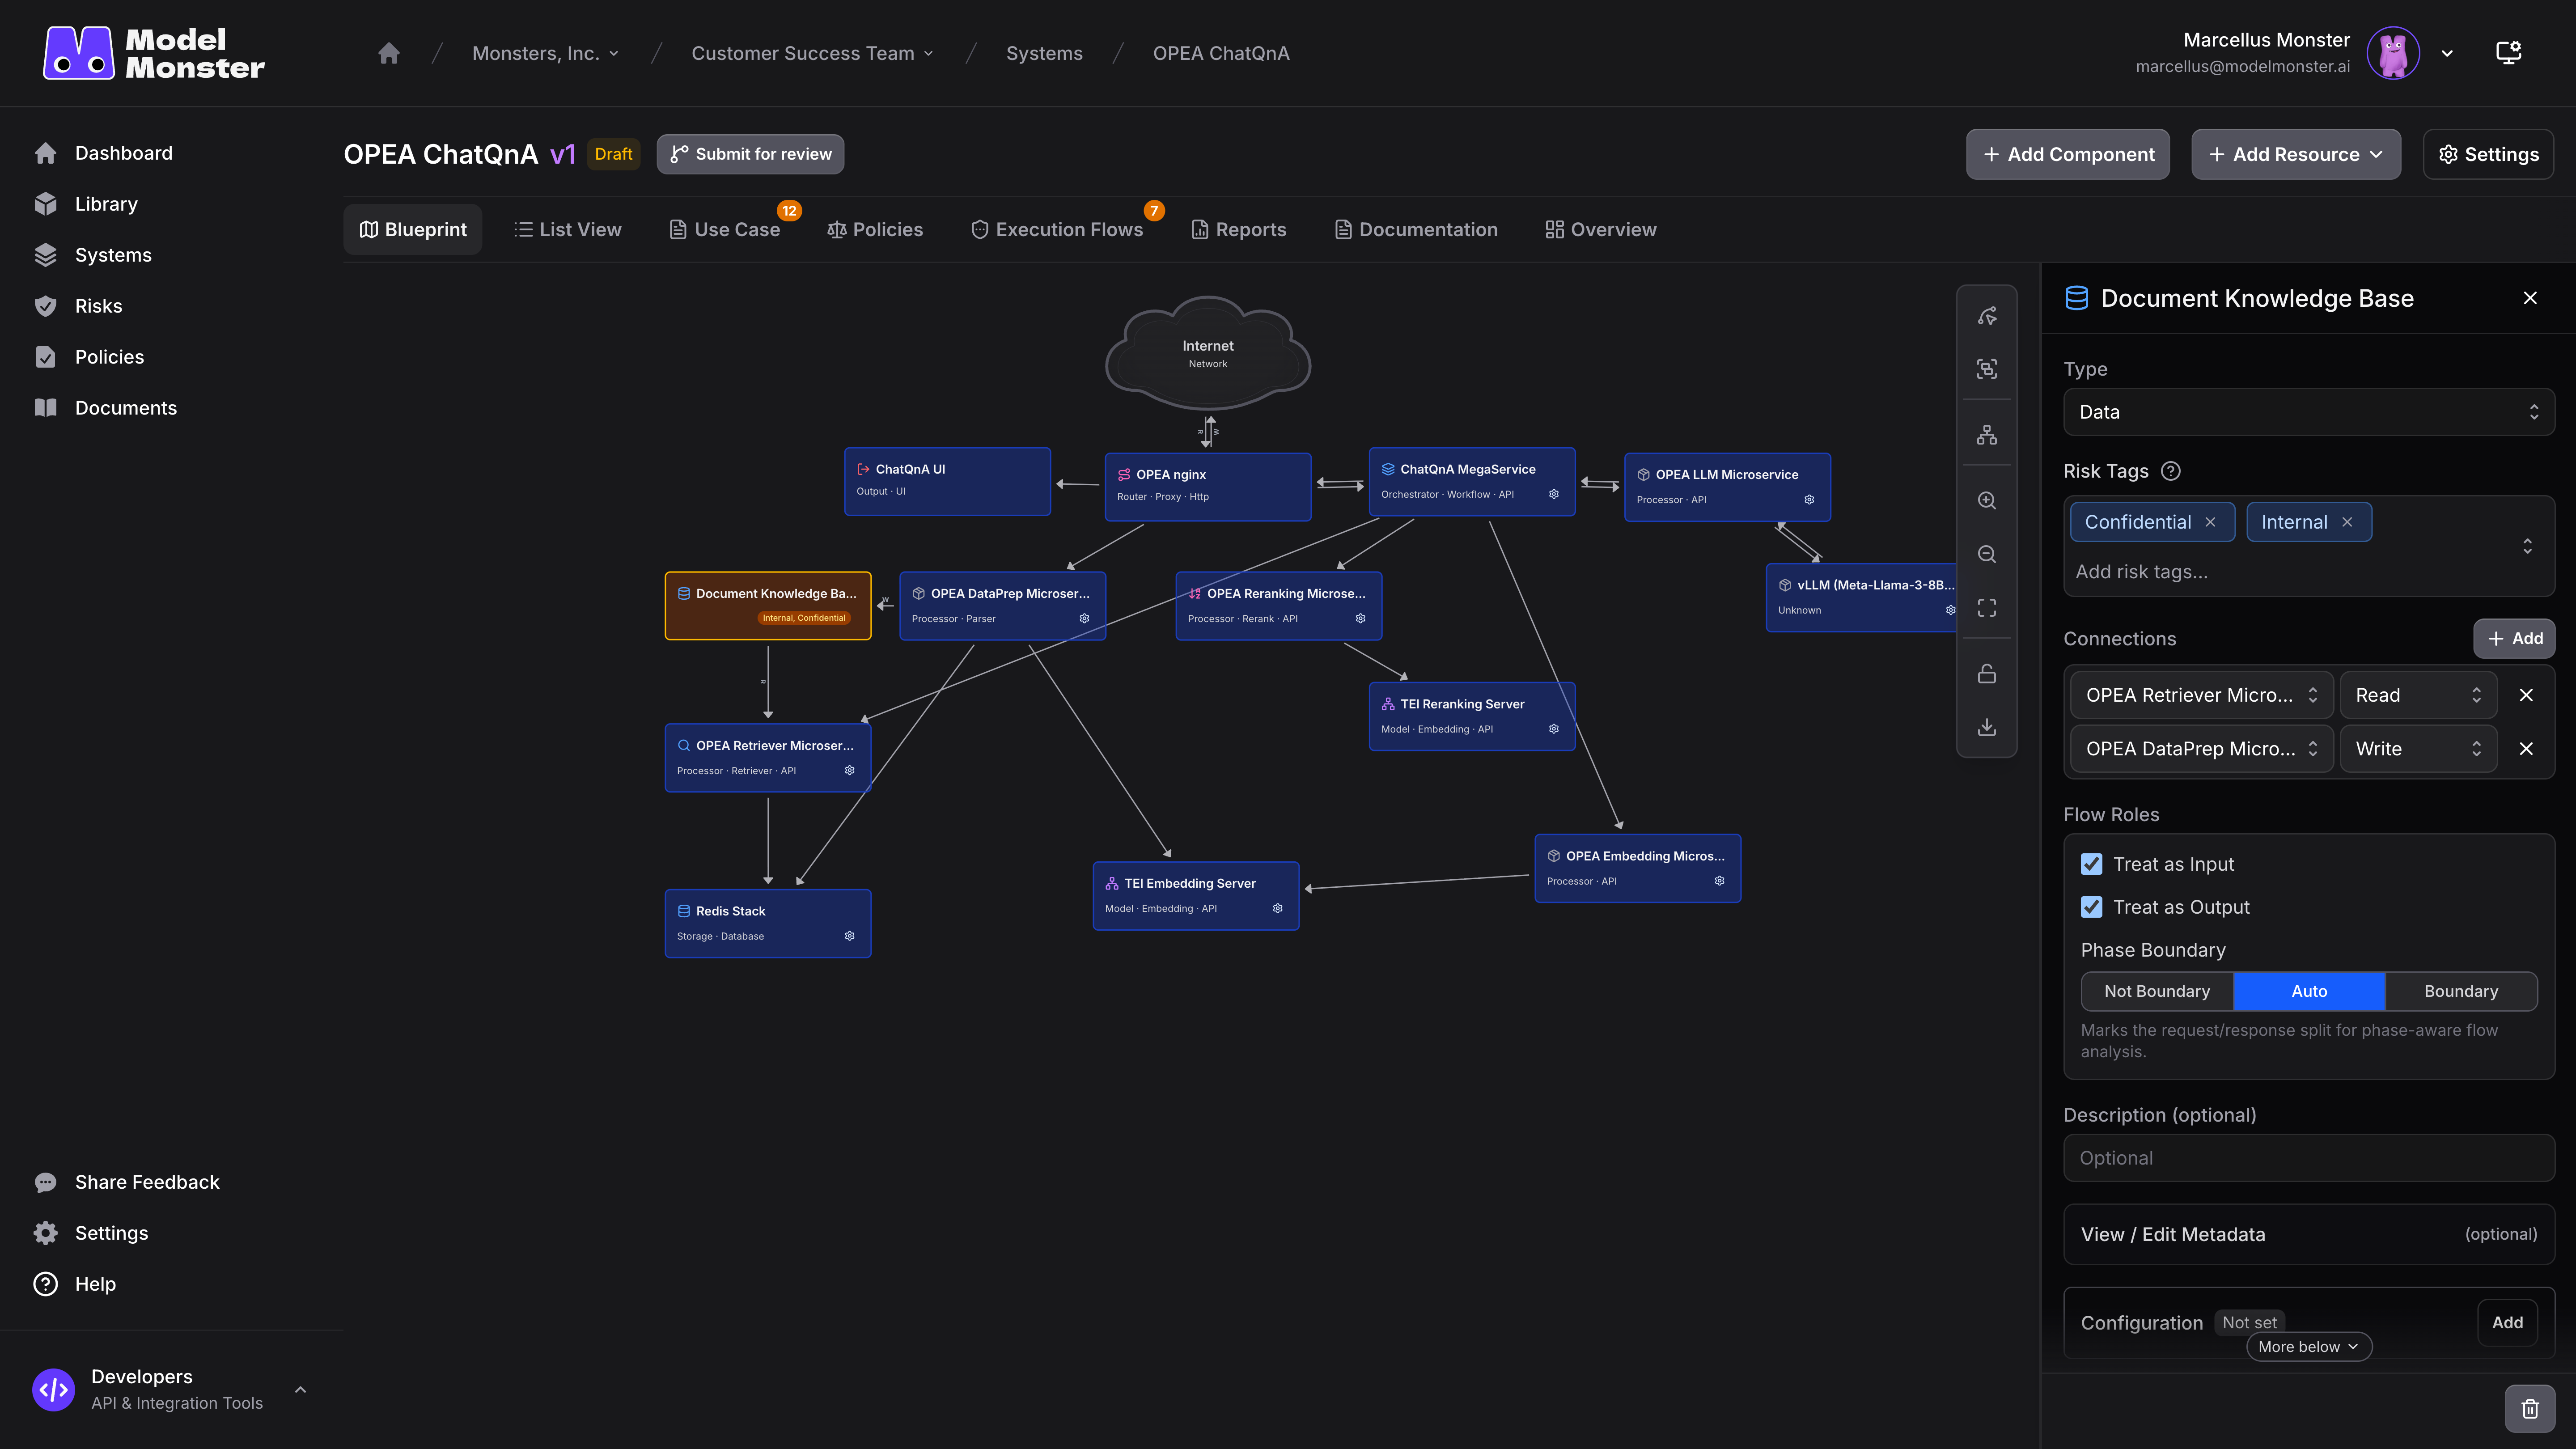Click the delete trash icon in panel
The height and width of the screenshot is (1449, 2576).
pyautogui.click(x=2530, y=1409)
